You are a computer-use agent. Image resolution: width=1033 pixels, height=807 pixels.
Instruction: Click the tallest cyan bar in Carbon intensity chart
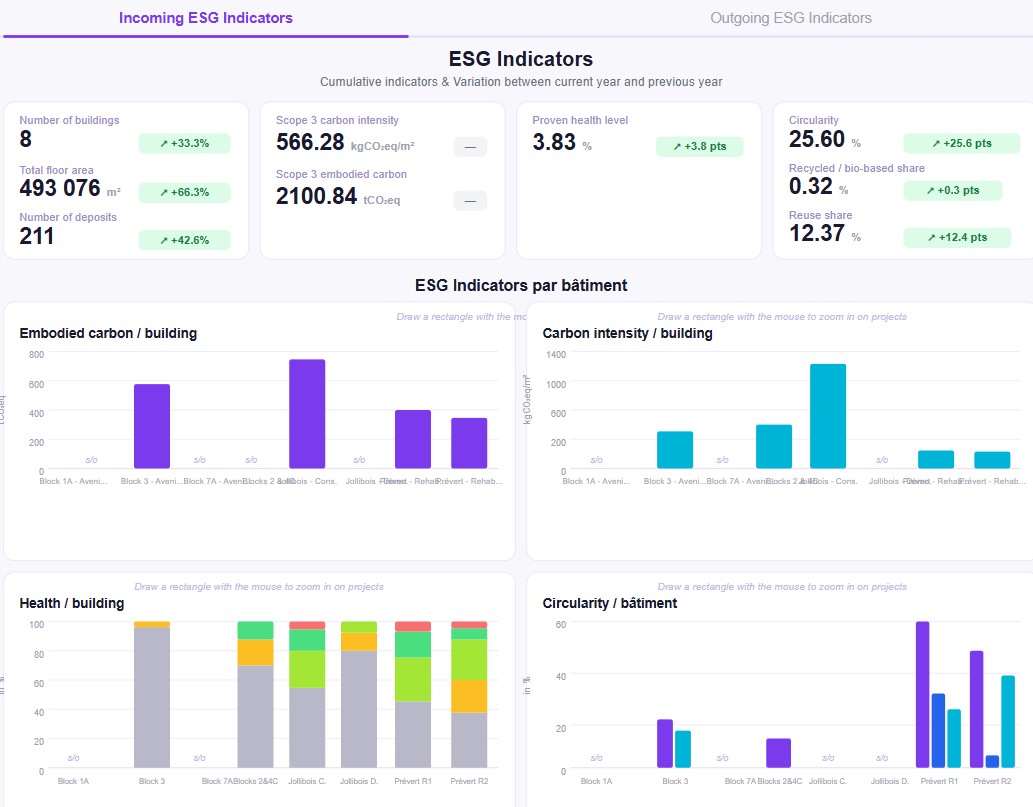828,416
